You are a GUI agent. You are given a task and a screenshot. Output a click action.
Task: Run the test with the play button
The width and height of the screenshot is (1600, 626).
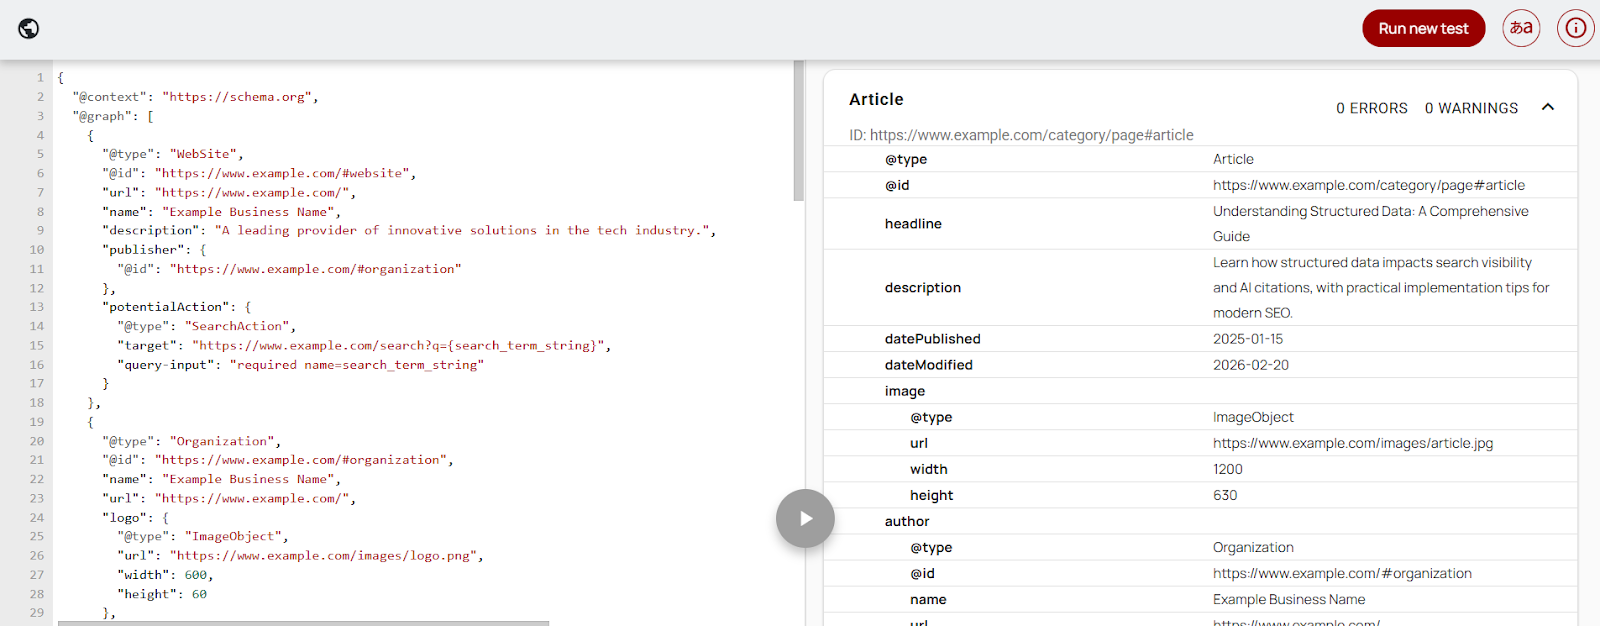point(805,518)
